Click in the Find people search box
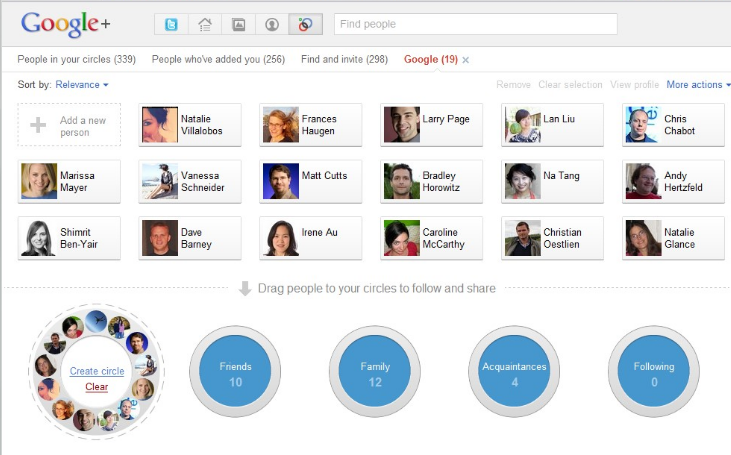Viewport: 731px width, 455px height. tap(475, 24)
